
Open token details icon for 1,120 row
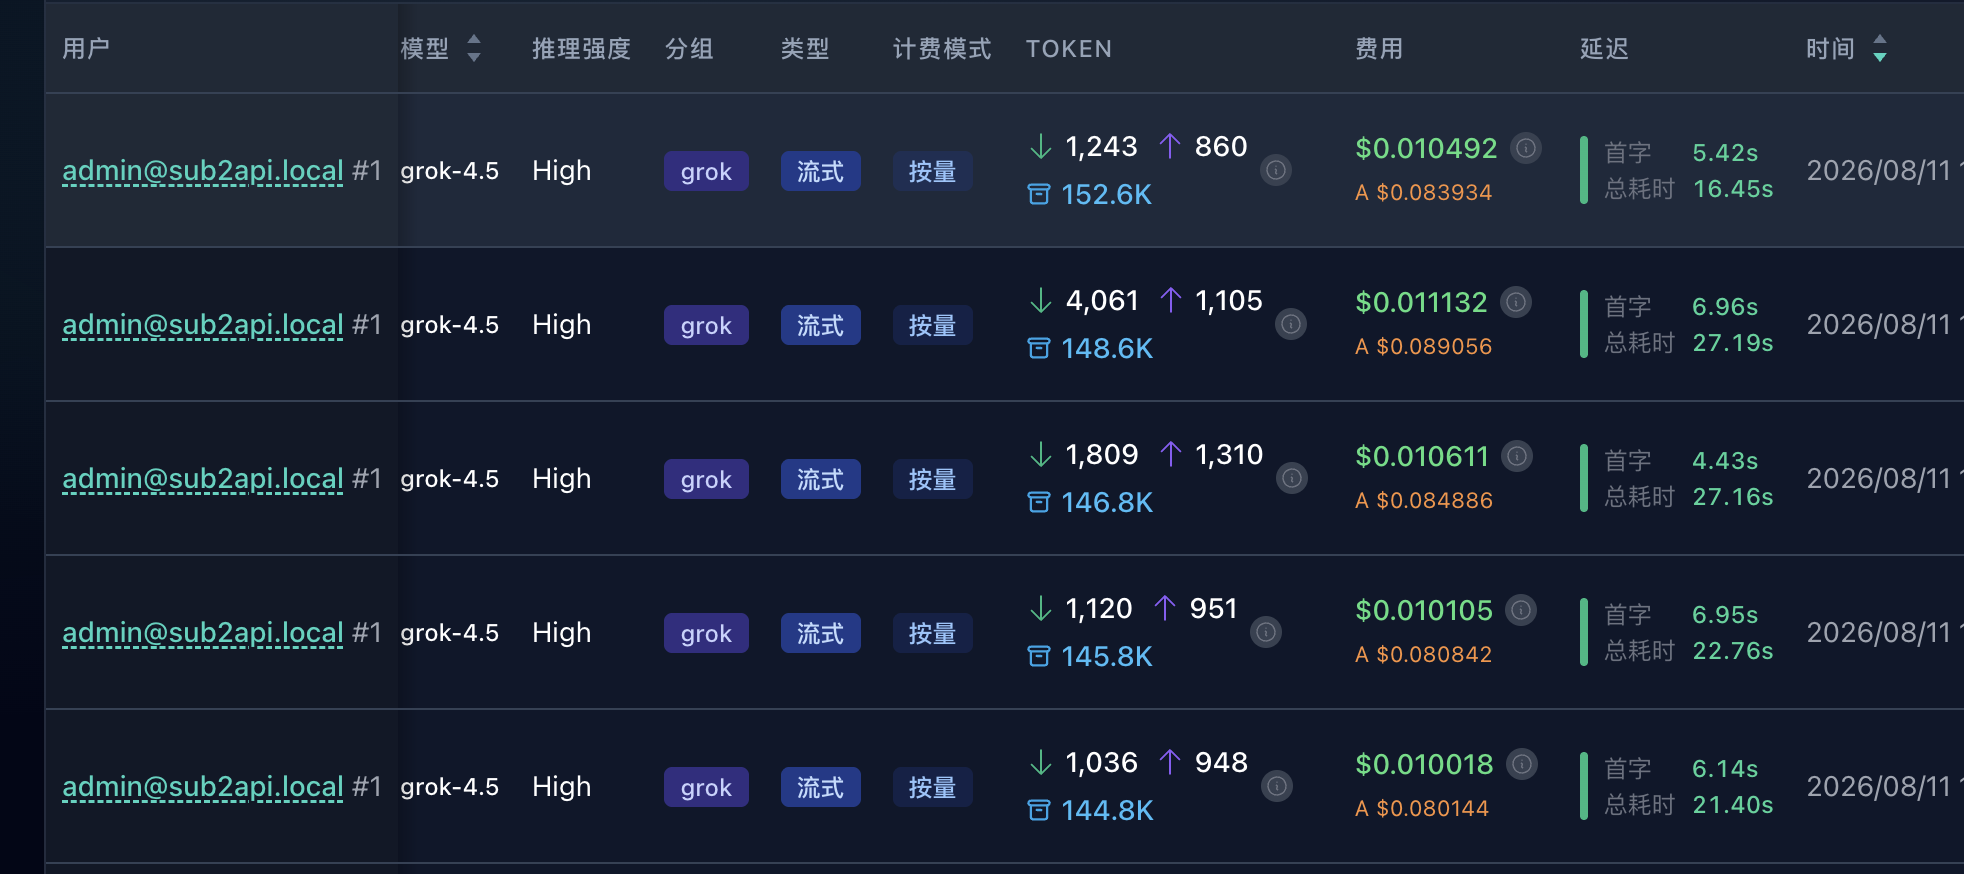point(1266,632)
